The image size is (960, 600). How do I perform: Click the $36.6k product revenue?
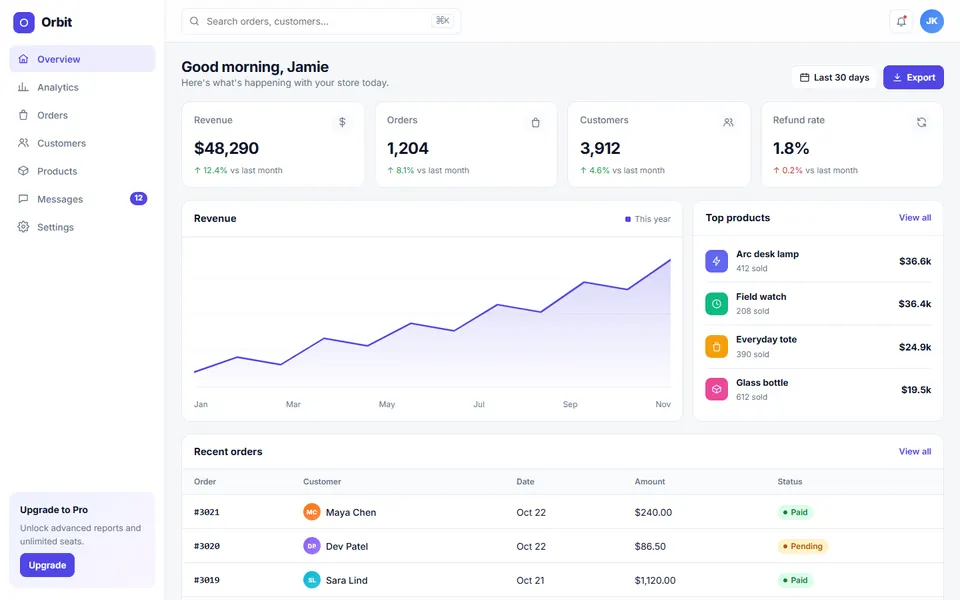[915, 261]
